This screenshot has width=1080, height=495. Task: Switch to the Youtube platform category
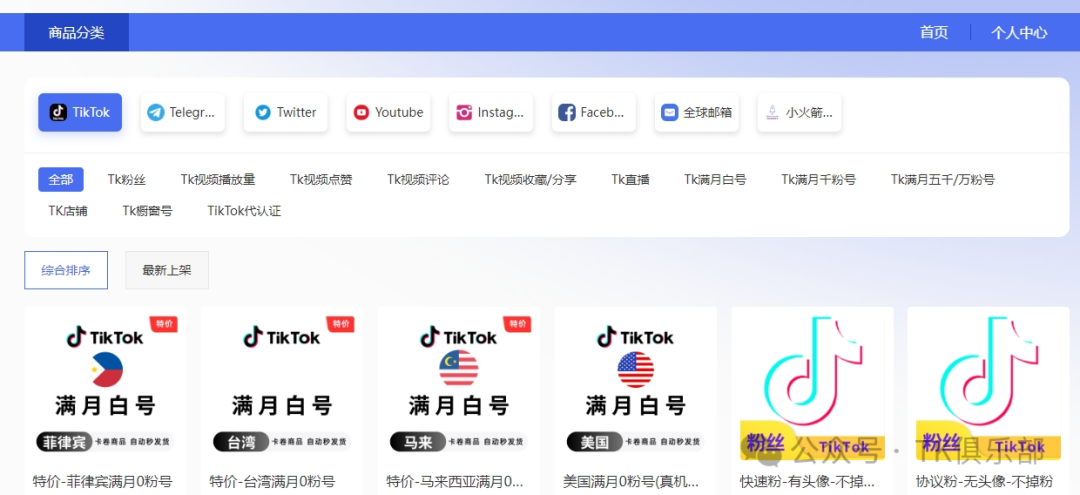[388, 112]
